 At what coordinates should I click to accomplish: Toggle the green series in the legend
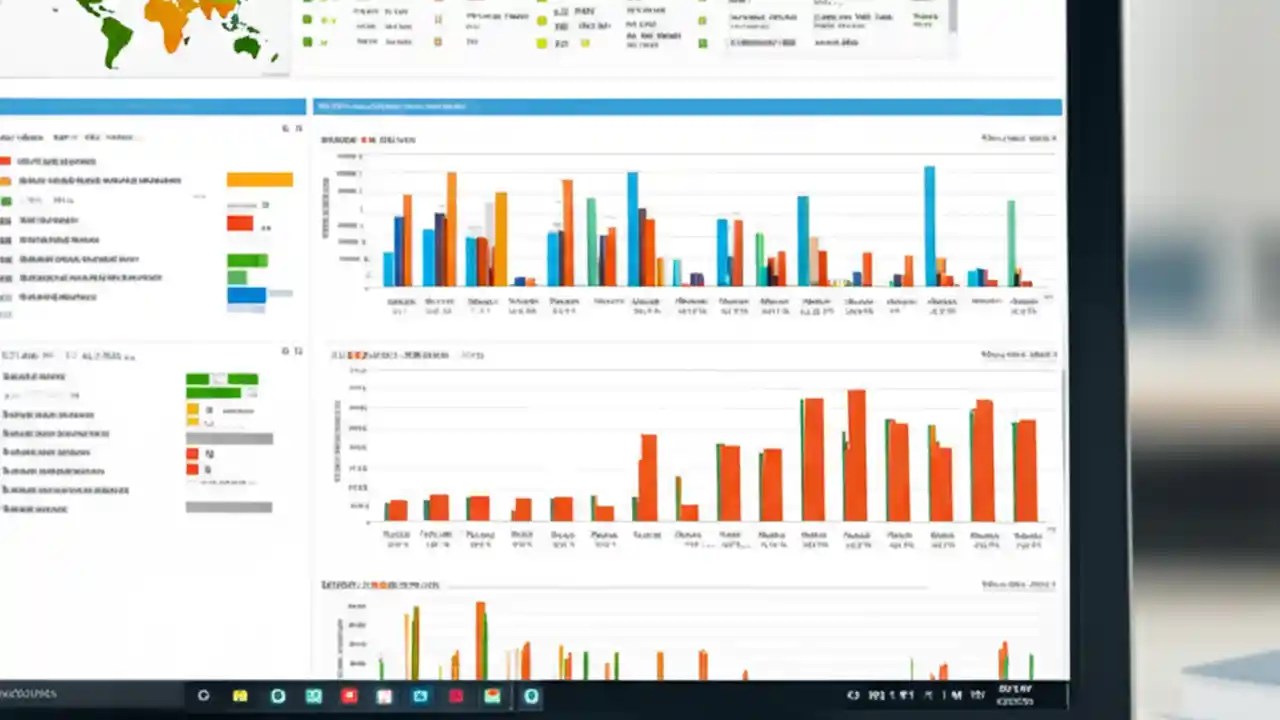[x=8, y=200]
